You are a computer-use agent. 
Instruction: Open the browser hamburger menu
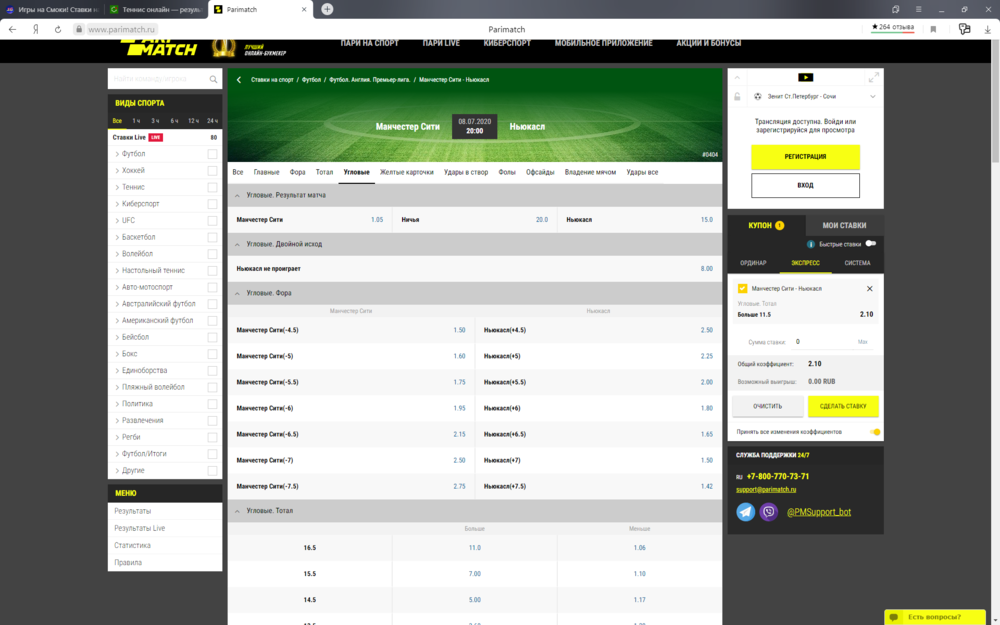click(918, 10)
